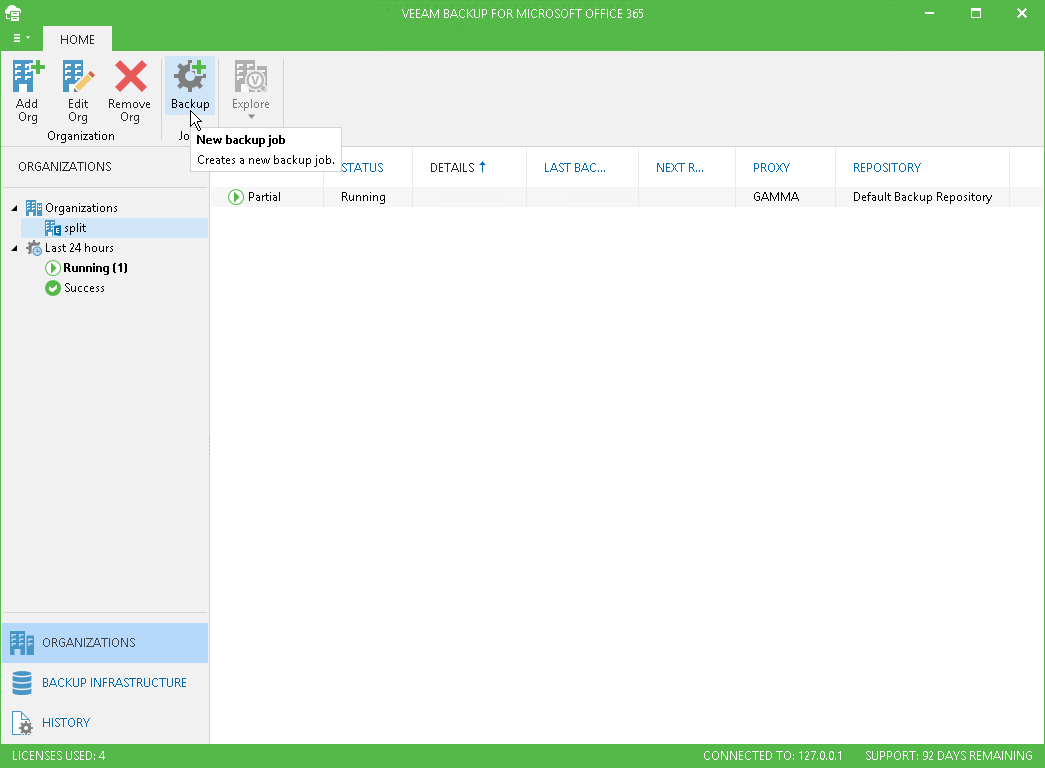Click the HISTORY document gear icon
Viewport: 1045px width, 768px height.
coord(22,723)
